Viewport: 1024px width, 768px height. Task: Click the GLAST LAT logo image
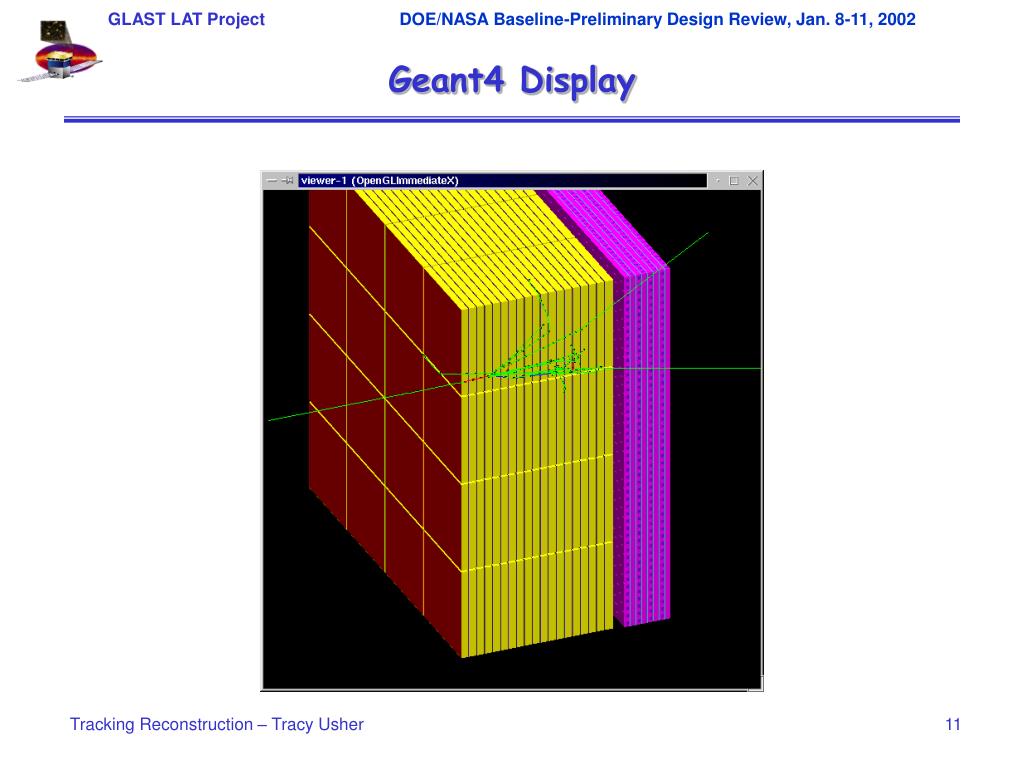59,51
